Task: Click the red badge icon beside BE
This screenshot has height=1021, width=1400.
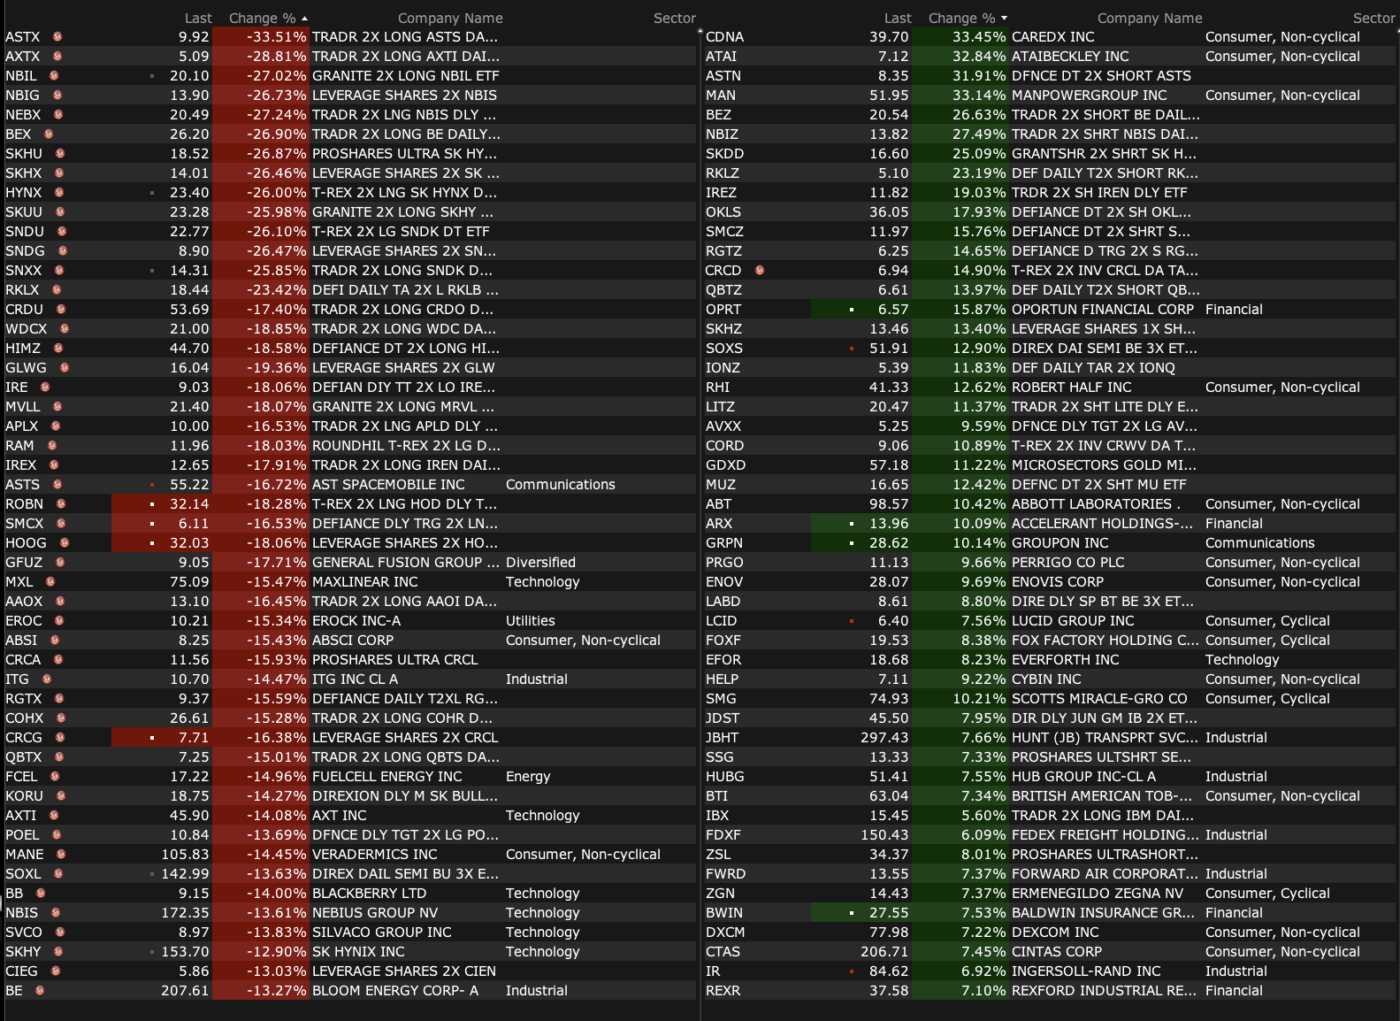Action: point(40,991)
